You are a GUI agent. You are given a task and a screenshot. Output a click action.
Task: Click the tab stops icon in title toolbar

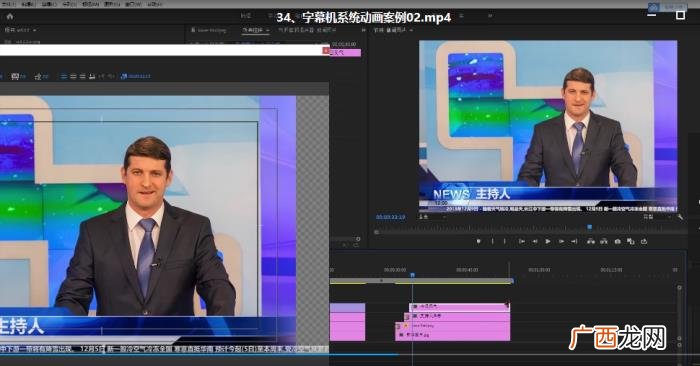[92, 77]
